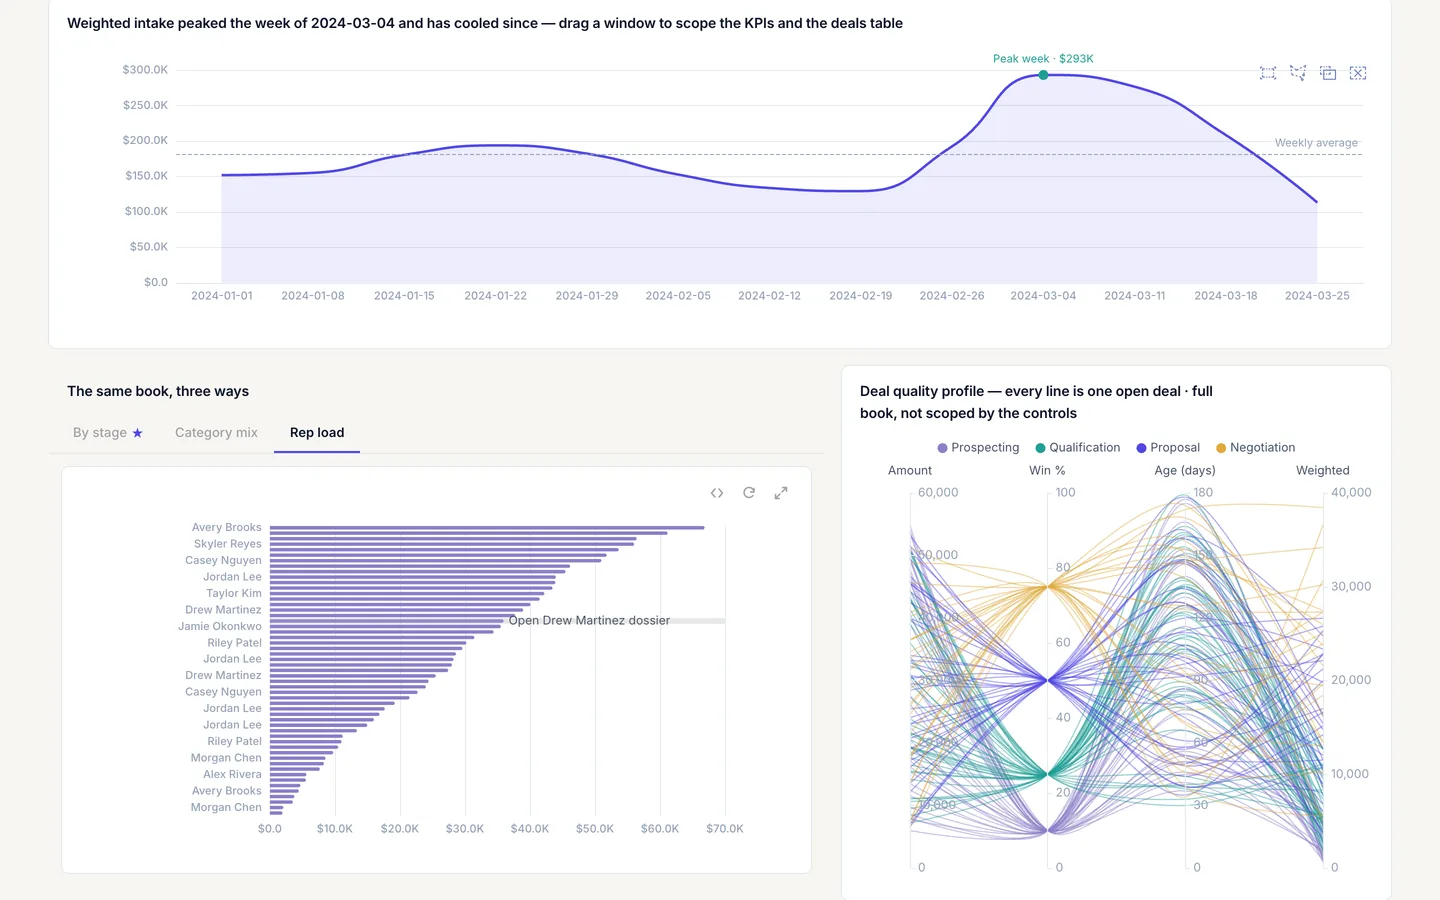Click the Weighted axis header

(x=1323, y=471)
